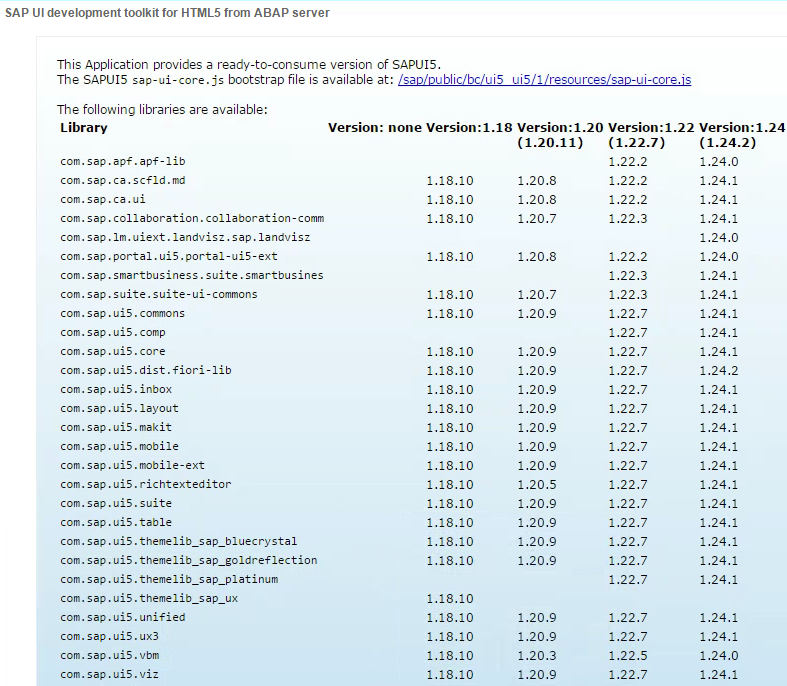Select 1.22.3 in smartbusiness row

pos(628,276)
